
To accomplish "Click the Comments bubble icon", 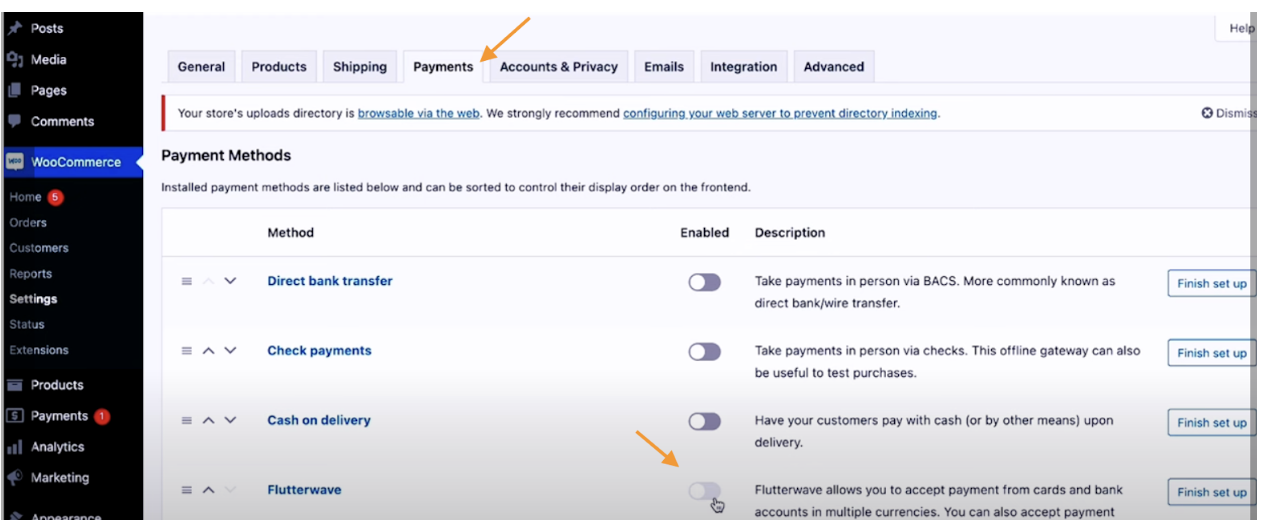I will [x=15, y=121].
